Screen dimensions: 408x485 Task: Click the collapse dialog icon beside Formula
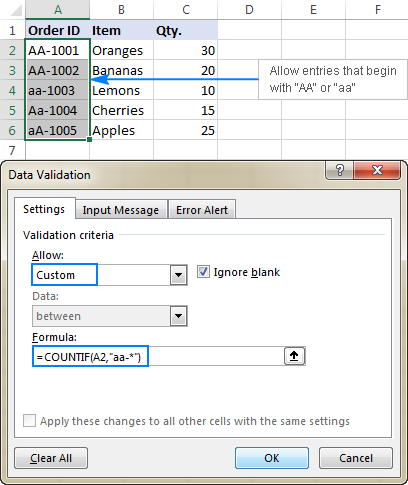[x=294, y=356]
